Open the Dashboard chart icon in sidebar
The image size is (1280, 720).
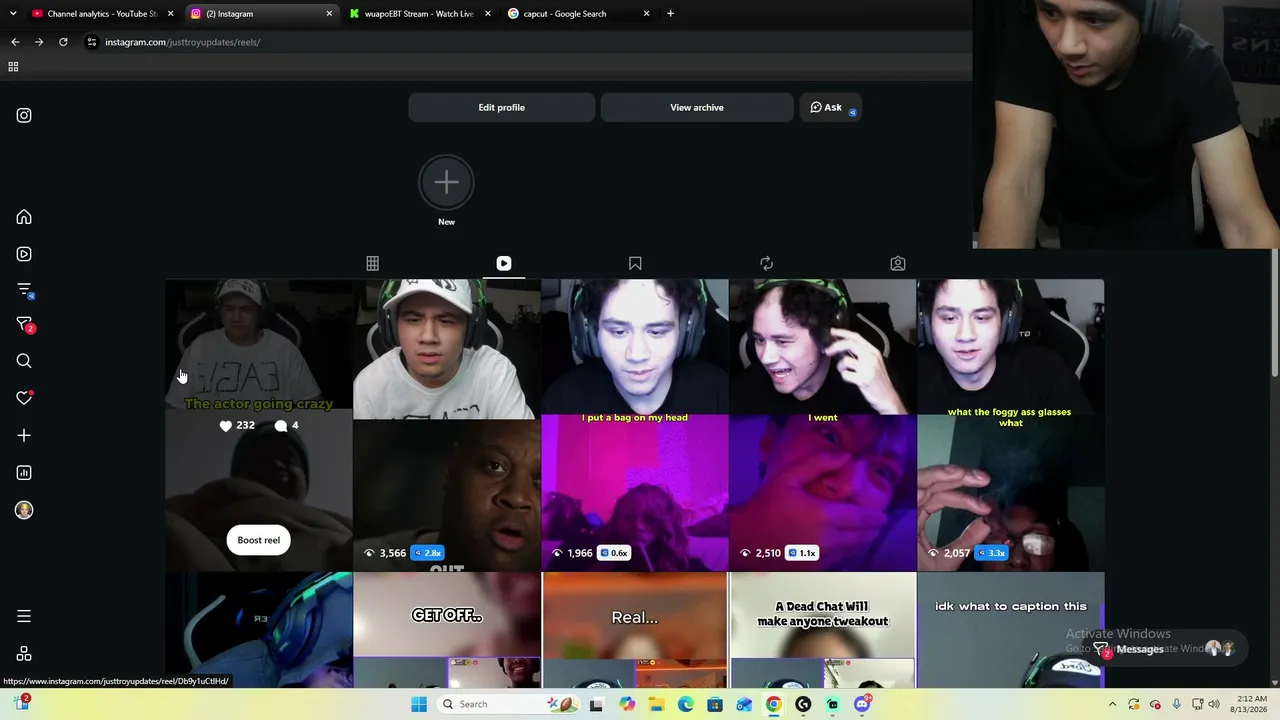pyautogui.click(x=24, y=472)
